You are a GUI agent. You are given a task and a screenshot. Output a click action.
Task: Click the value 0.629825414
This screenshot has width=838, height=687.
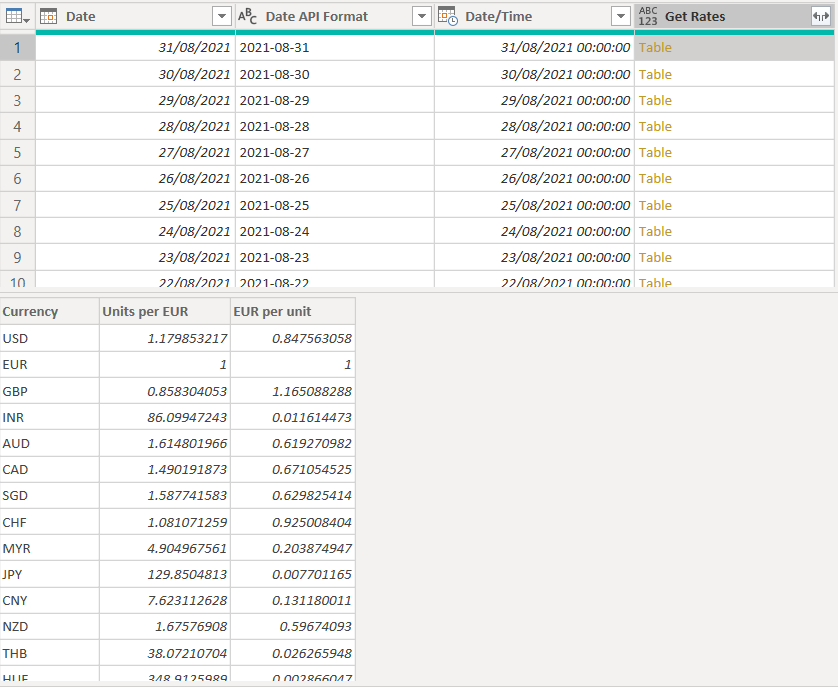[x=293, y=496]
